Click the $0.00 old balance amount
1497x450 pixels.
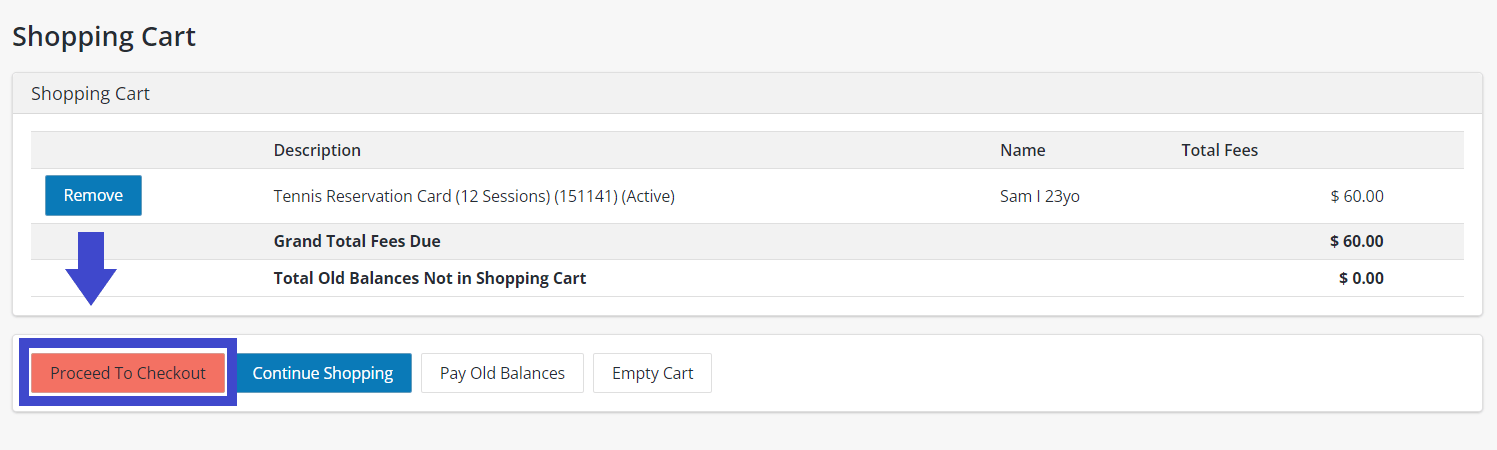click(1361, 278)
